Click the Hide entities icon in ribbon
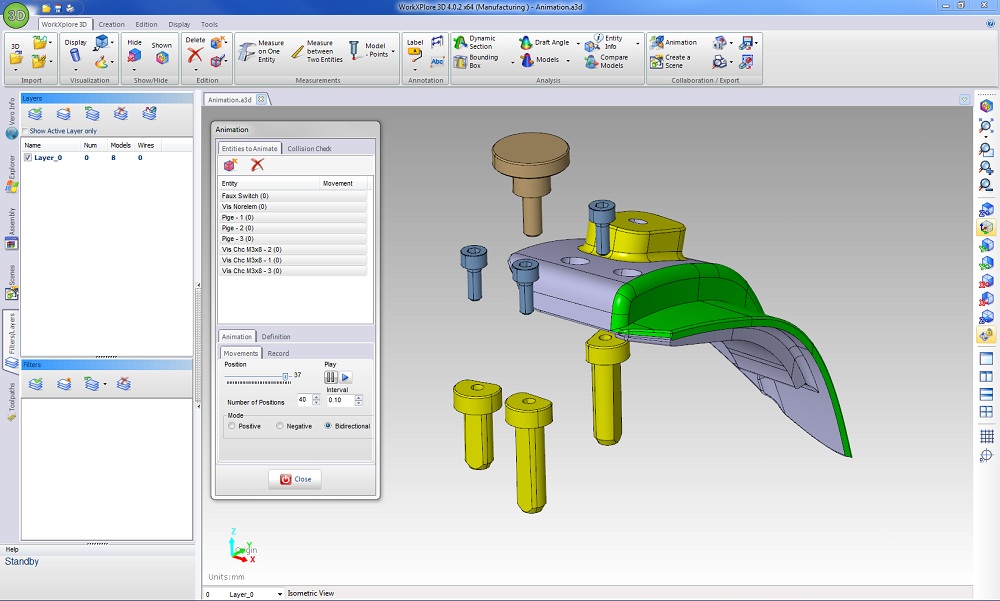This screenshot has width=1000, height=601. pos(134,57)
